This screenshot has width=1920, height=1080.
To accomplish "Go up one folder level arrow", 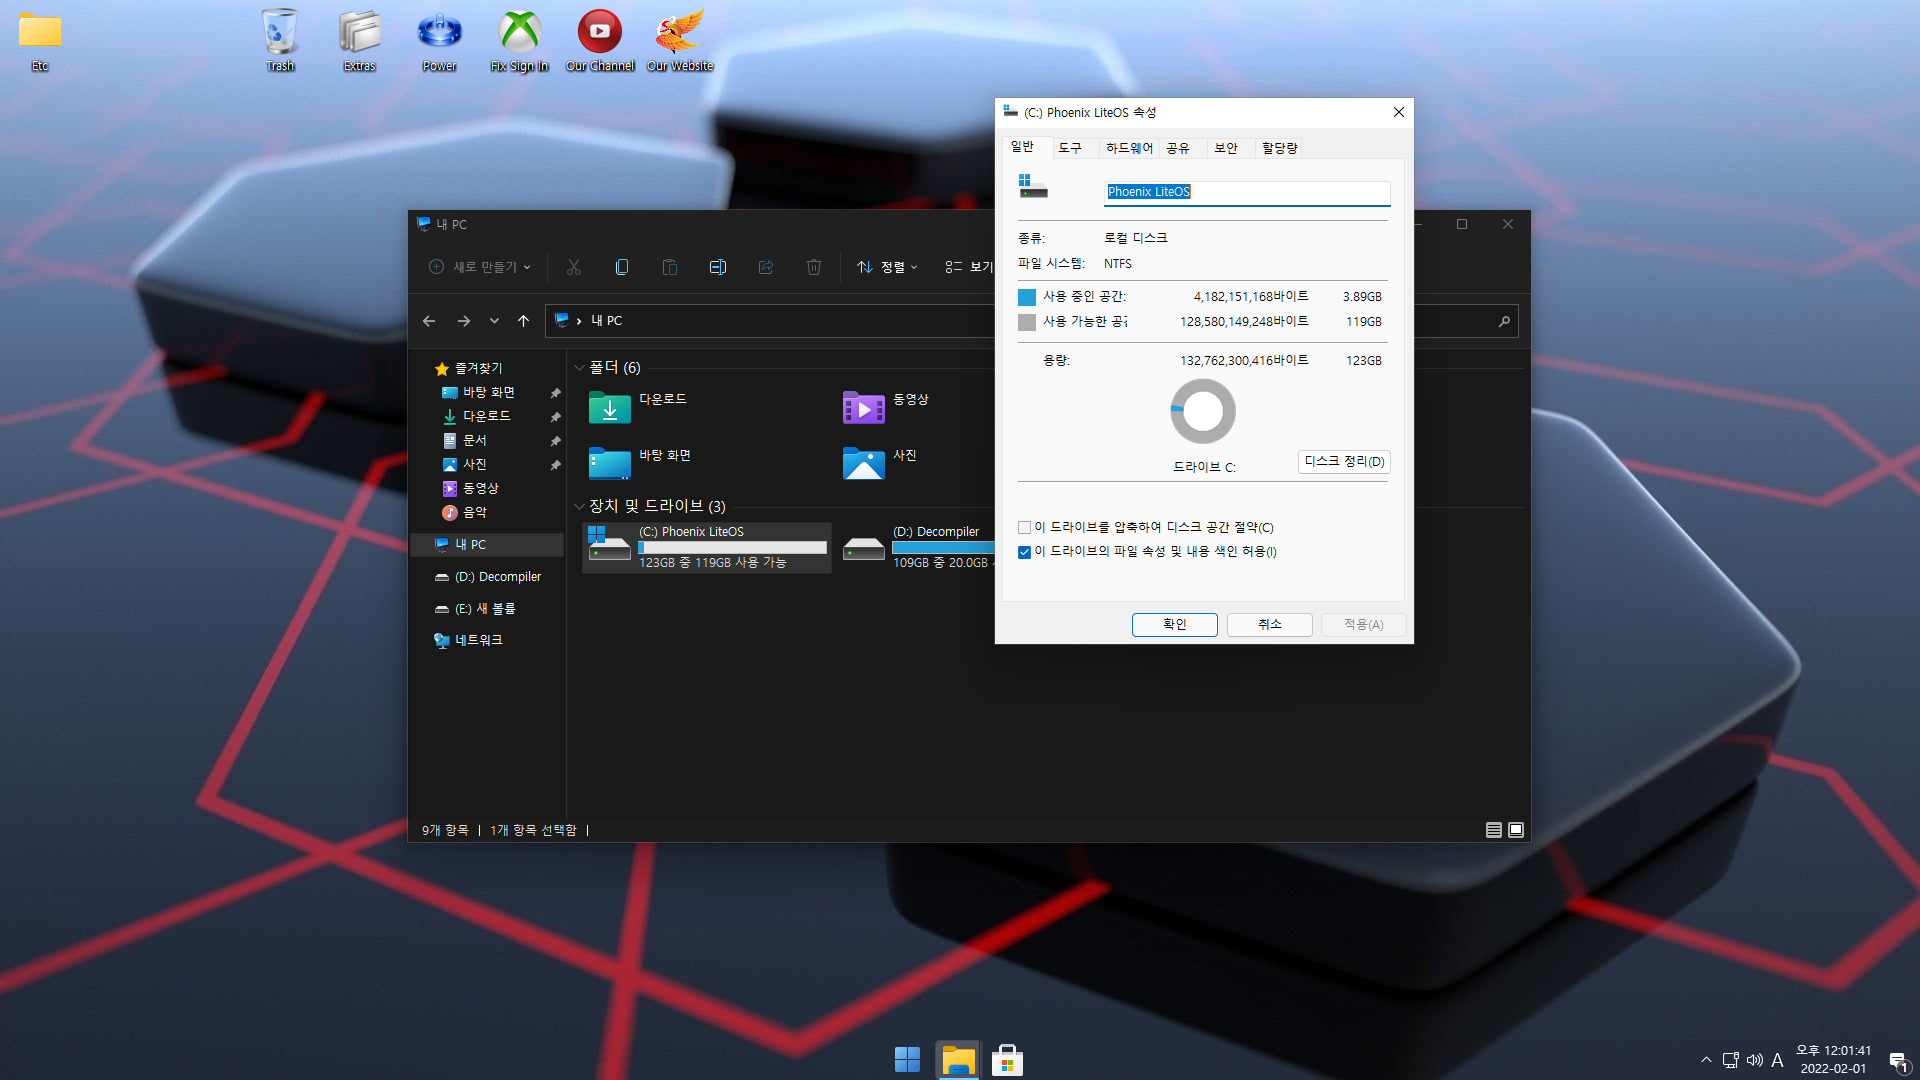I will point(523,321).
